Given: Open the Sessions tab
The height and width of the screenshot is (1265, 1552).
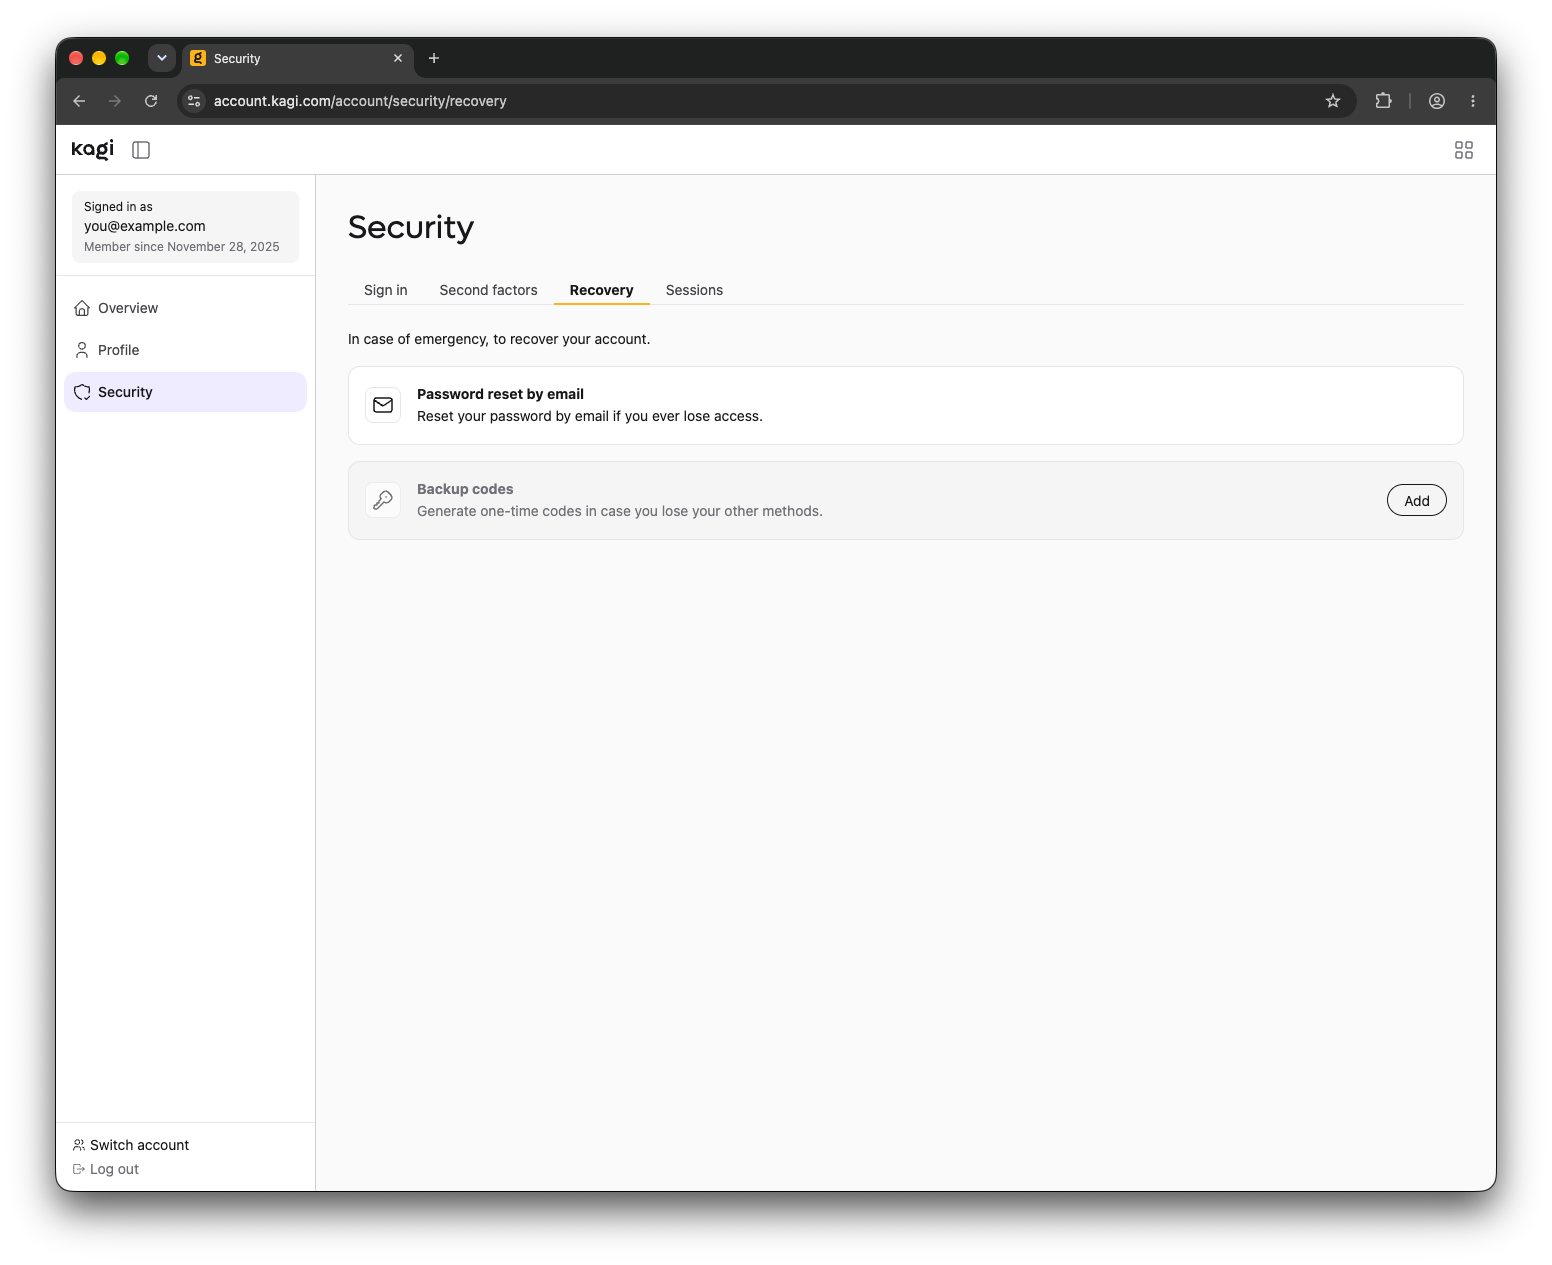Looking at the screenshot, I should pos(694,290).
